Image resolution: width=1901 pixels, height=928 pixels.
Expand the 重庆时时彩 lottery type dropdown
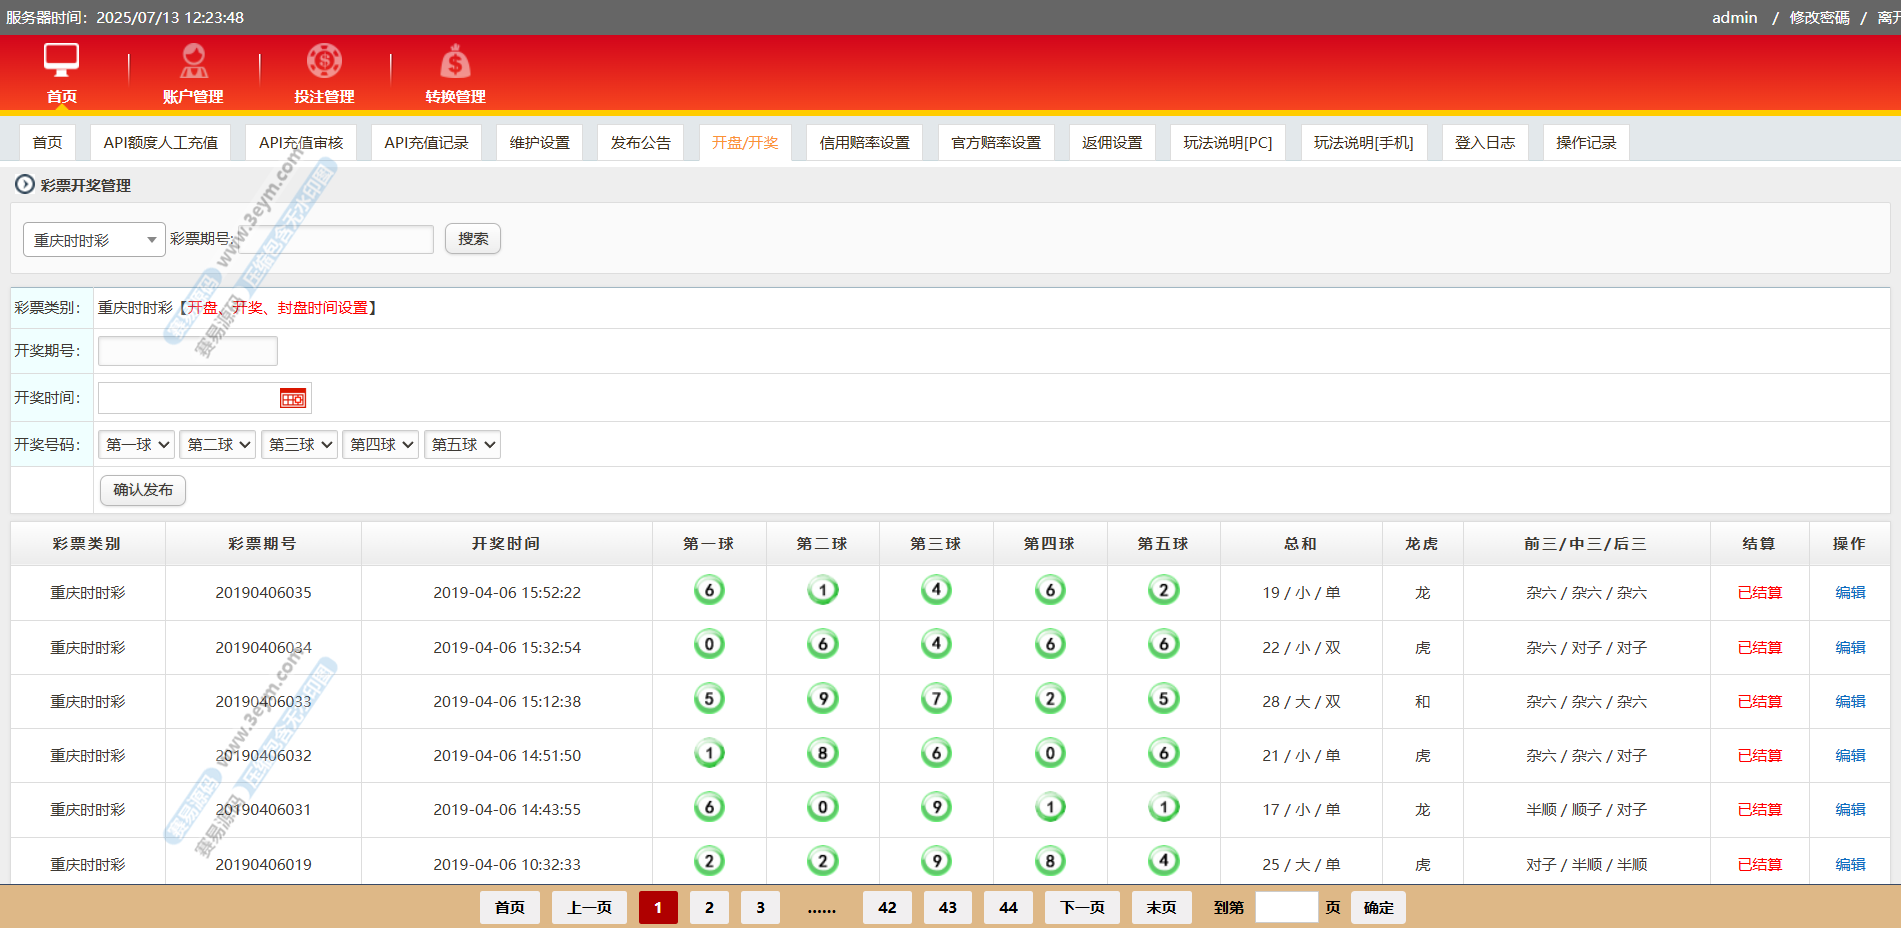(94, 240)
